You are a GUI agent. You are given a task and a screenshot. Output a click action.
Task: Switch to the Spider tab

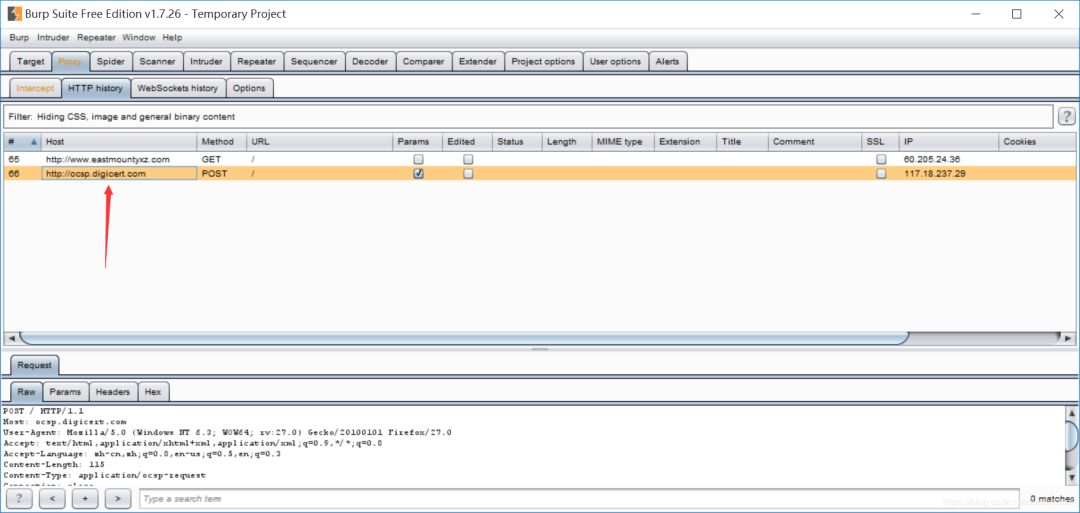click(110, 61)
